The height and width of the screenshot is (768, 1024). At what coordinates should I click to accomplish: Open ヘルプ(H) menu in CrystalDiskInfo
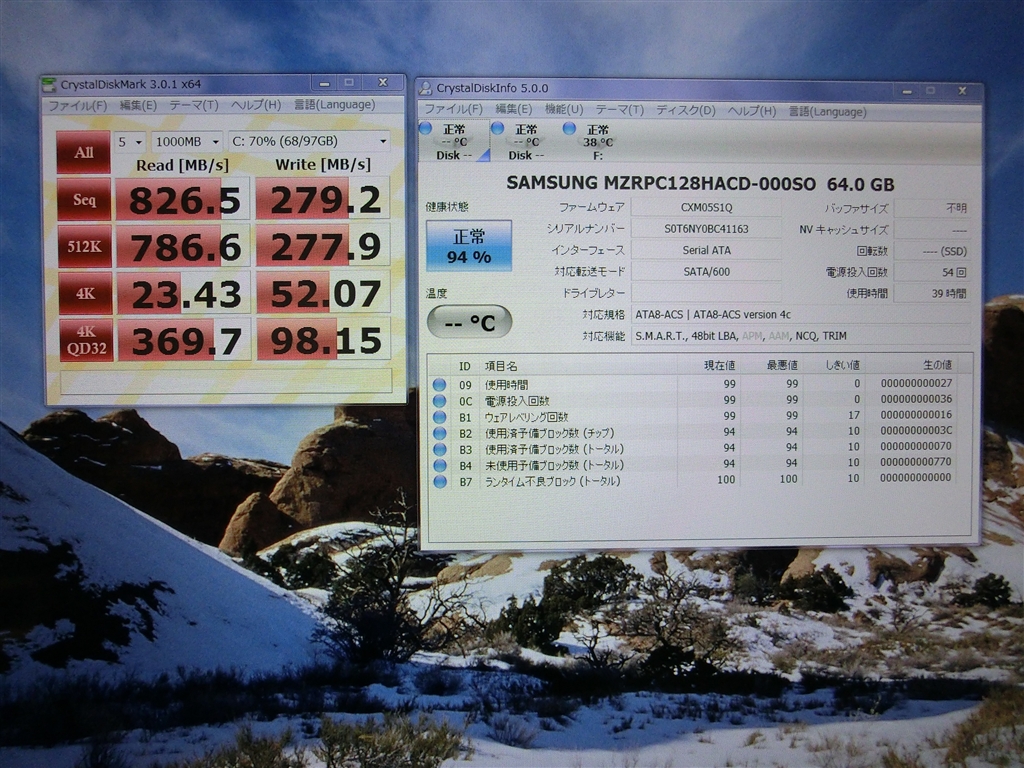tap(752, 111)
